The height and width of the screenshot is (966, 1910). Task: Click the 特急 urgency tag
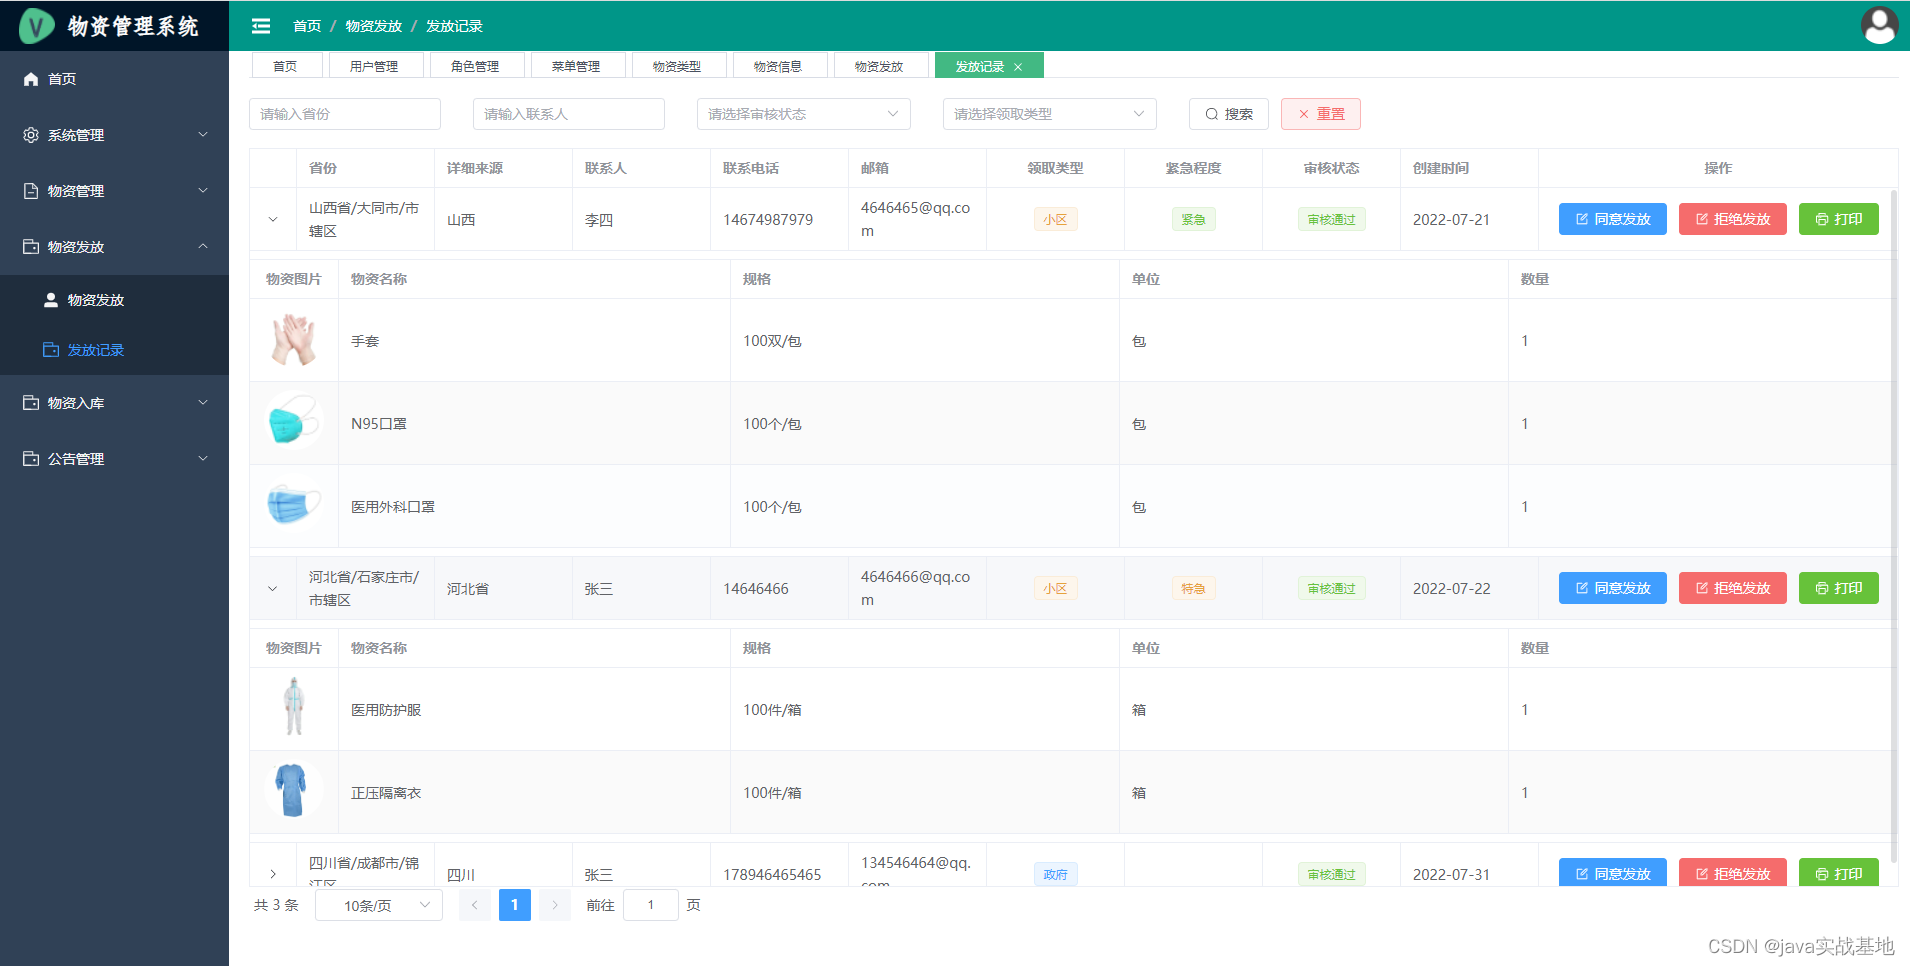(1194, 588)
